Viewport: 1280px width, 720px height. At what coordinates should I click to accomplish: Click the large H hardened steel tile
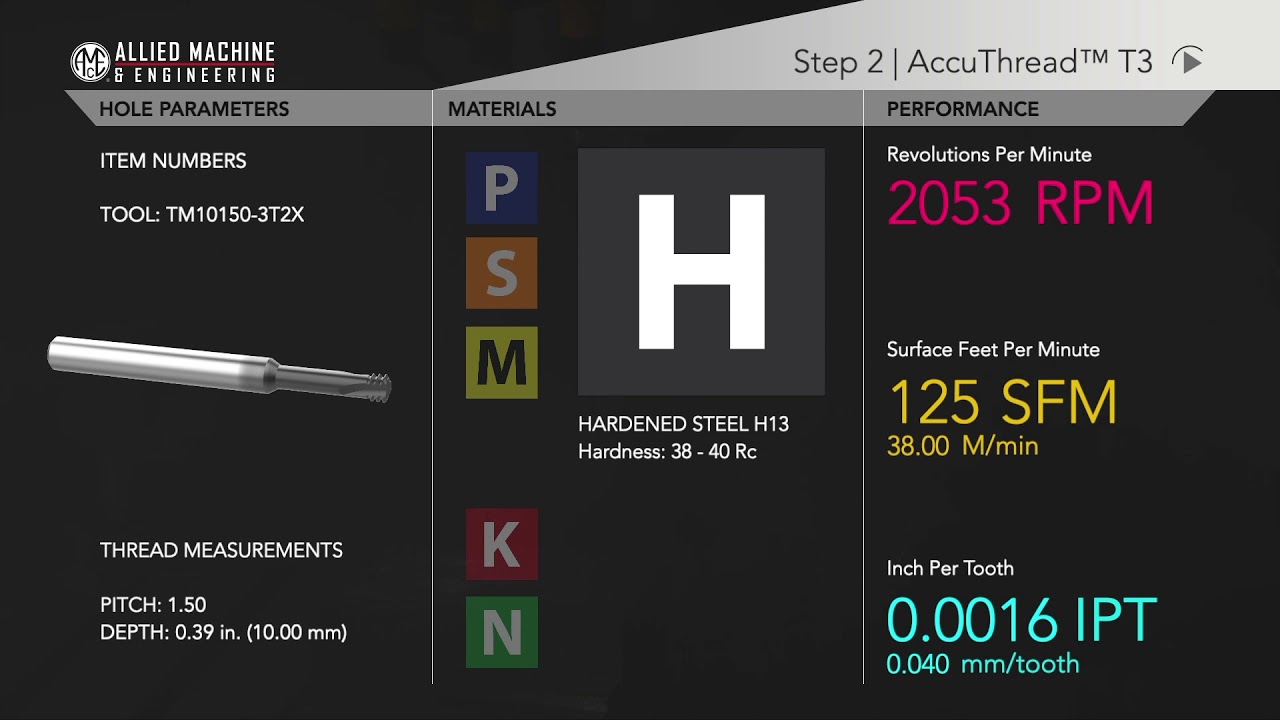tap(701, 272)
